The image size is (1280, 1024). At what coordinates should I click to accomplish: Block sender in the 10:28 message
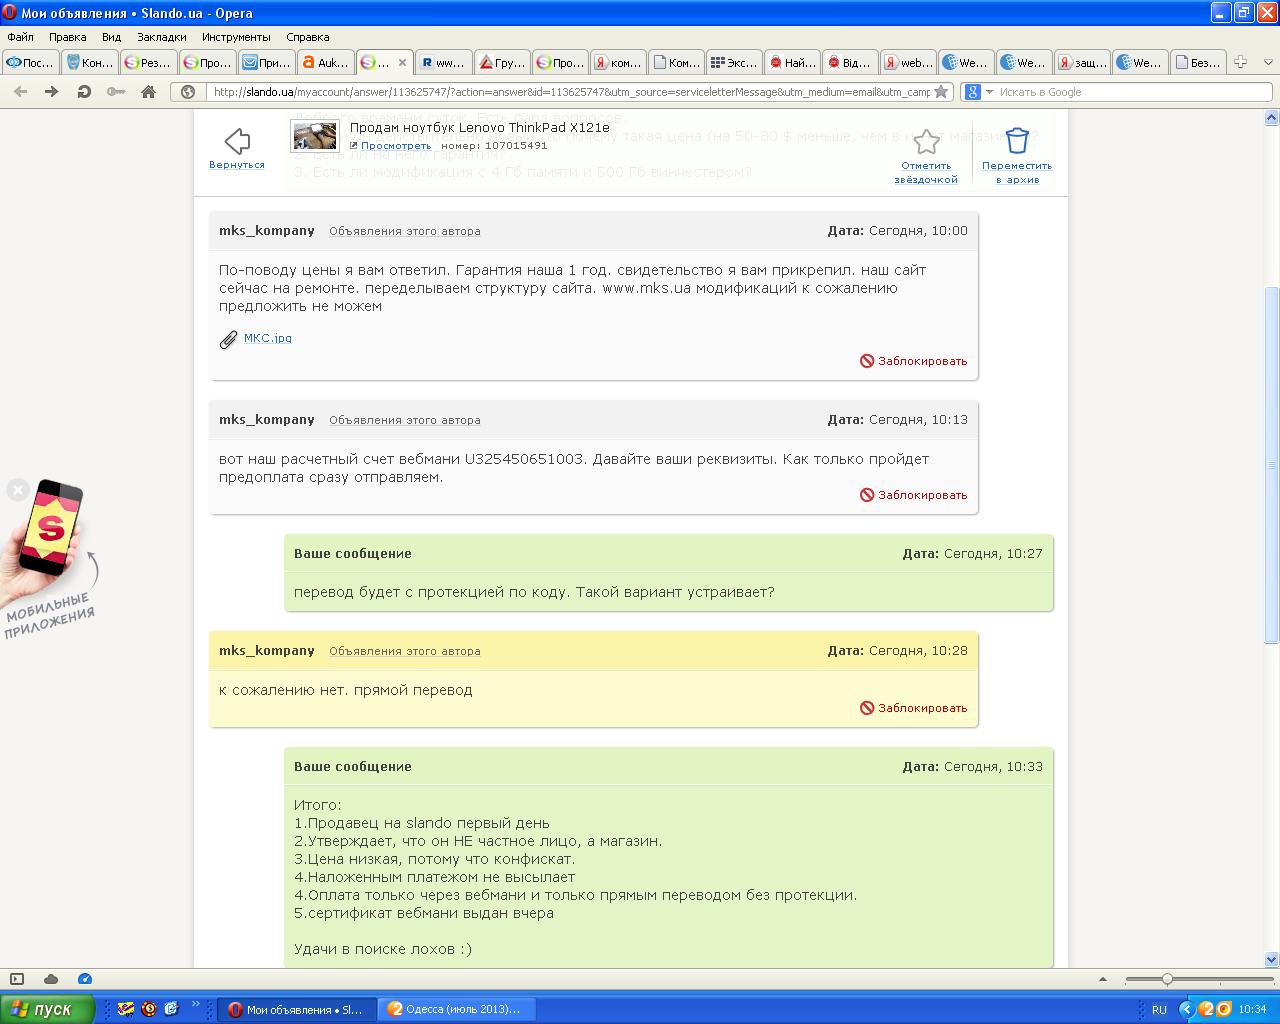[x=914, y=708]
